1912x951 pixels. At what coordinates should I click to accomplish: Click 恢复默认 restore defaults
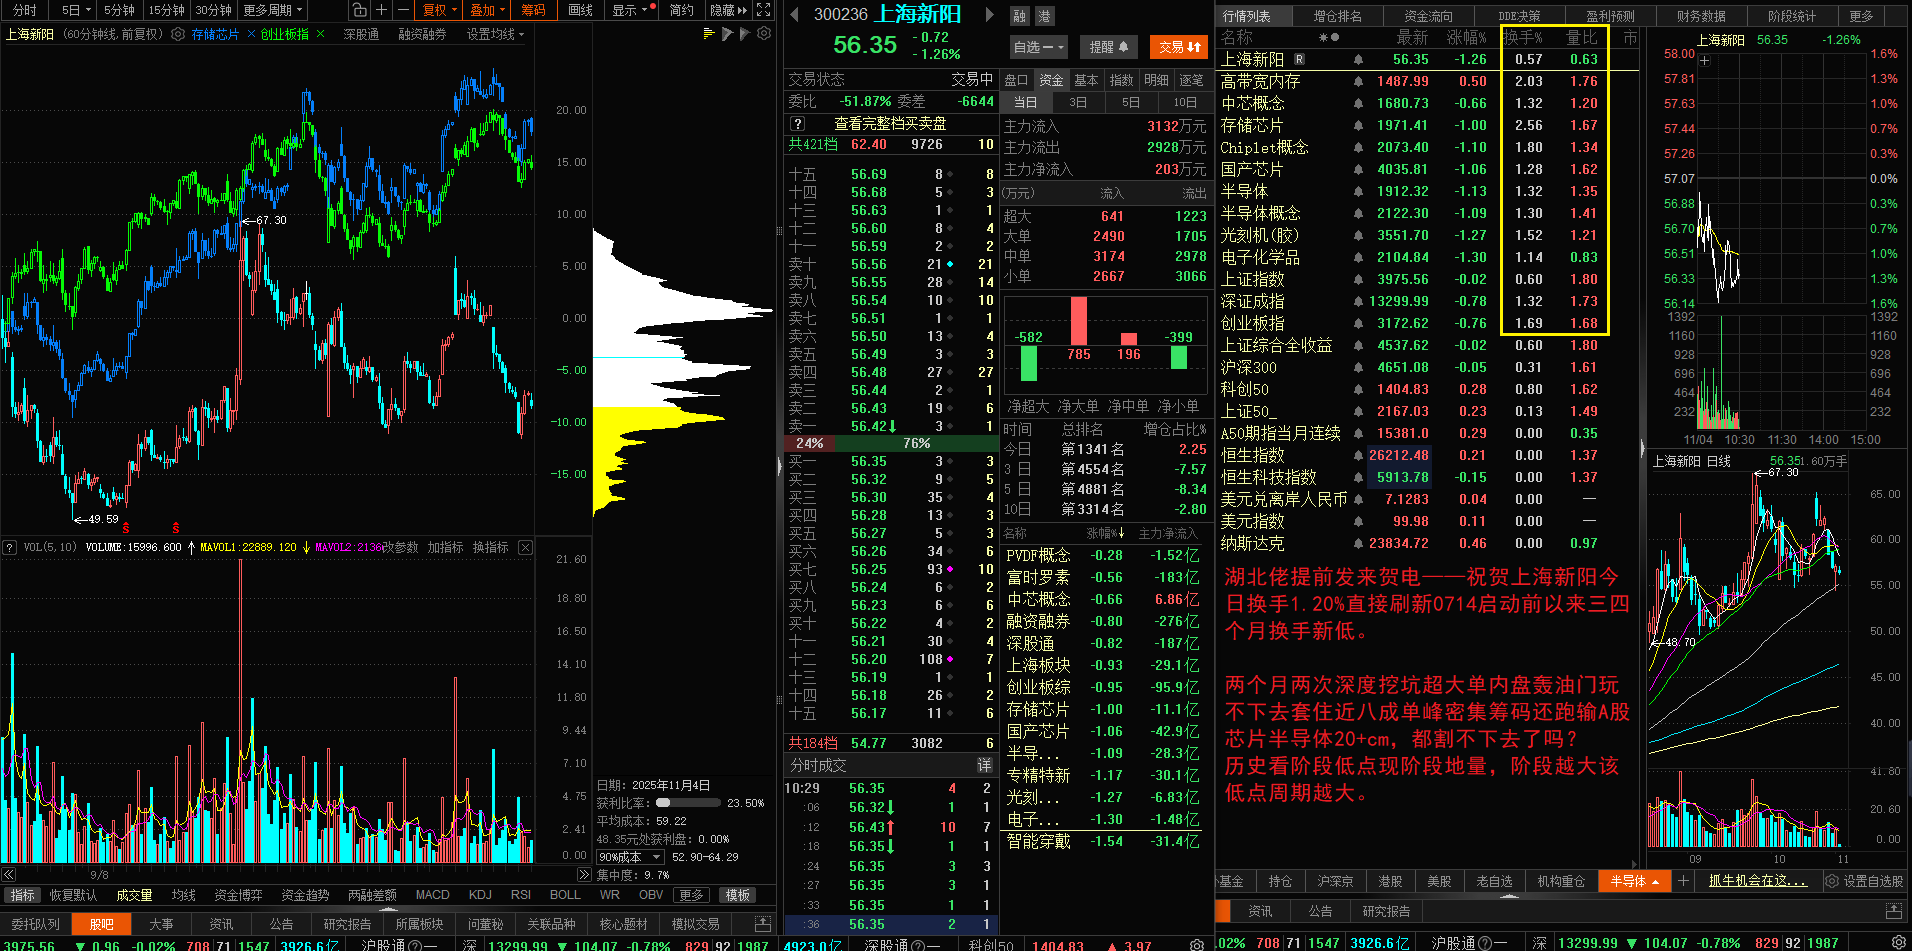(x=73, y=895)
